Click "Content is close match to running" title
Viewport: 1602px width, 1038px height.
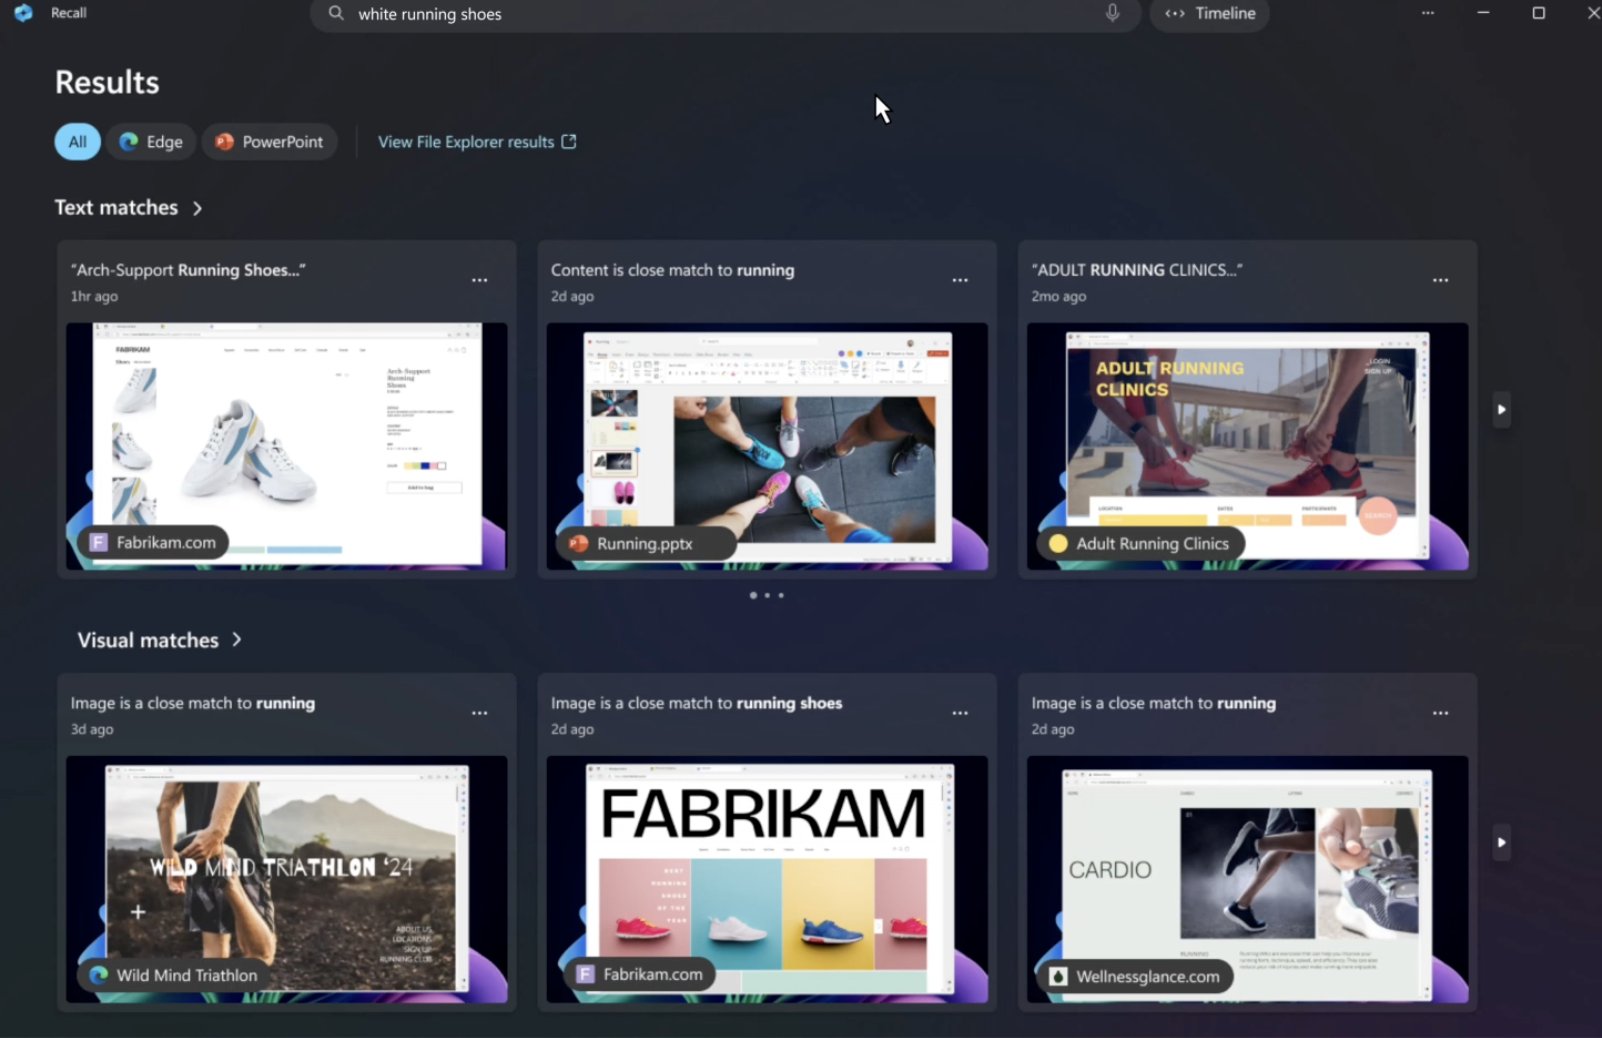click(673, 270)
